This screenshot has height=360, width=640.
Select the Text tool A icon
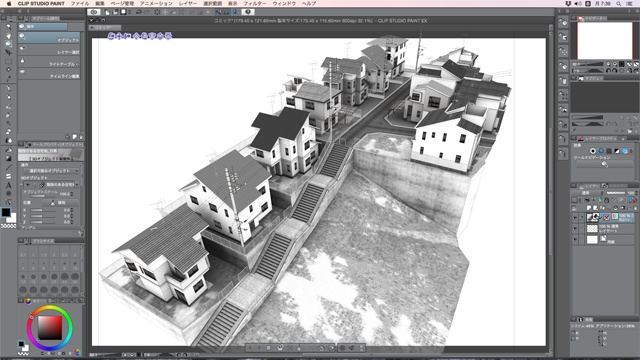pos(8,185)
